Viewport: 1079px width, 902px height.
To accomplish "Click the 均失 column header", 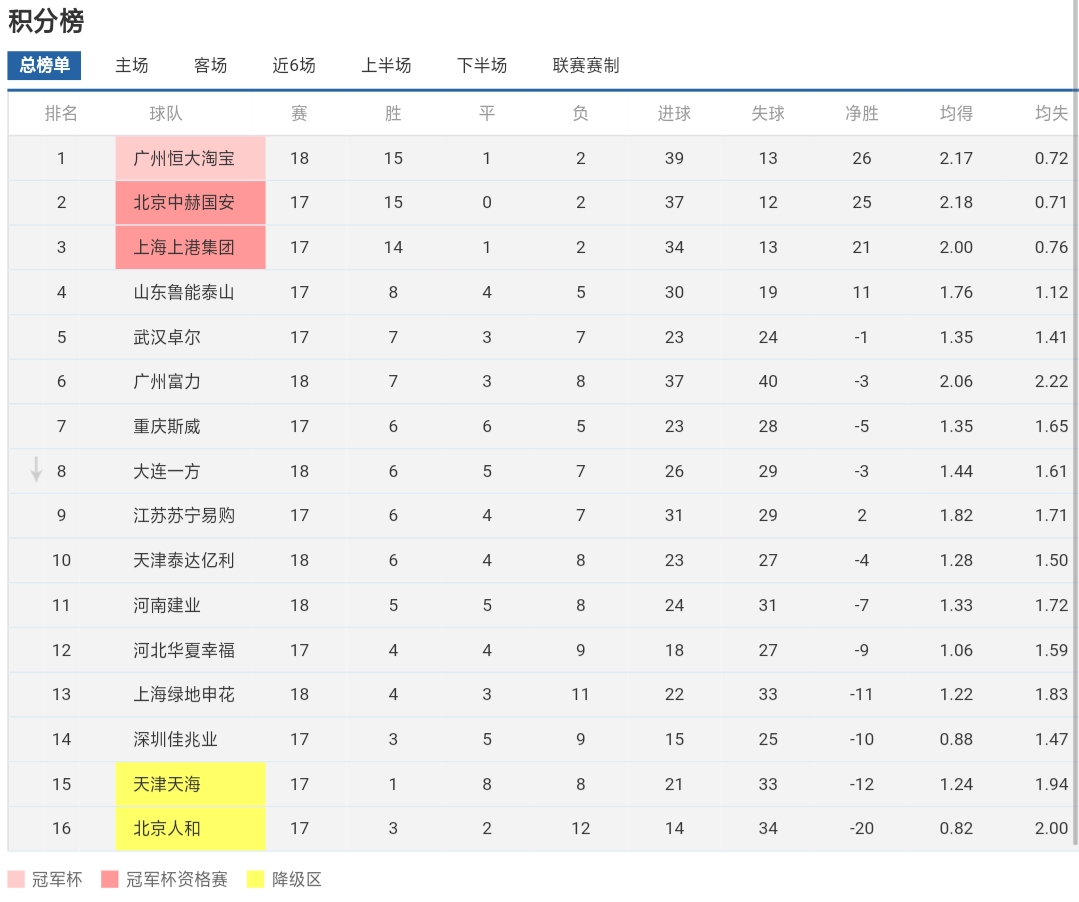I will pyautogui.click(x=1051, y=114).
